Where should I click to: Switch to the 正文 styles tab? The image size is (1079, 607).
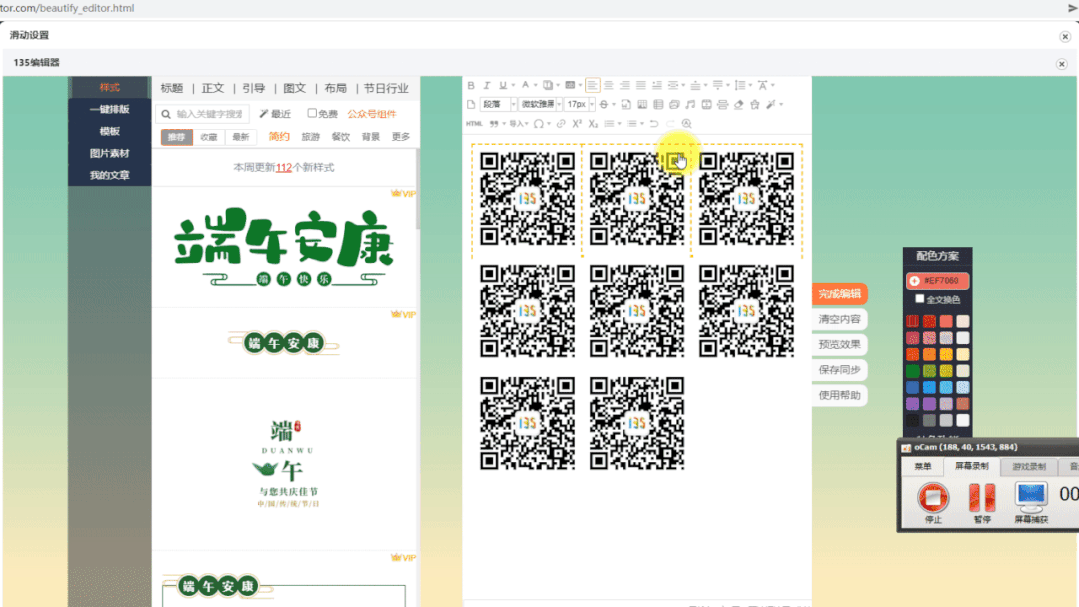tap(213, 88)
